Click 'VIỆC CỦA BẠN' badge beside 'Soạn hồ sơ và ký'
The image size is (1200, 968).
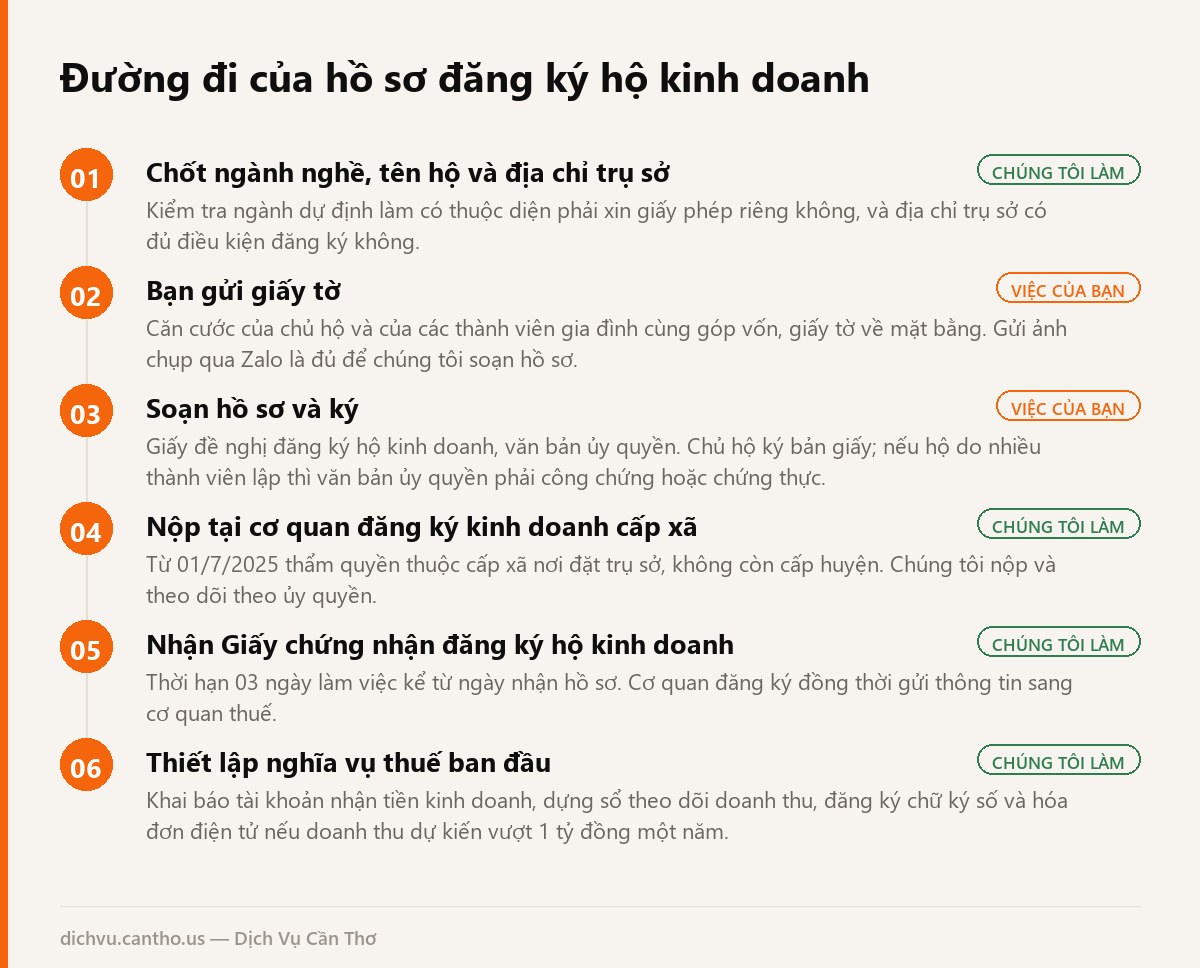pyautogui.click(x=1068, y=407)
